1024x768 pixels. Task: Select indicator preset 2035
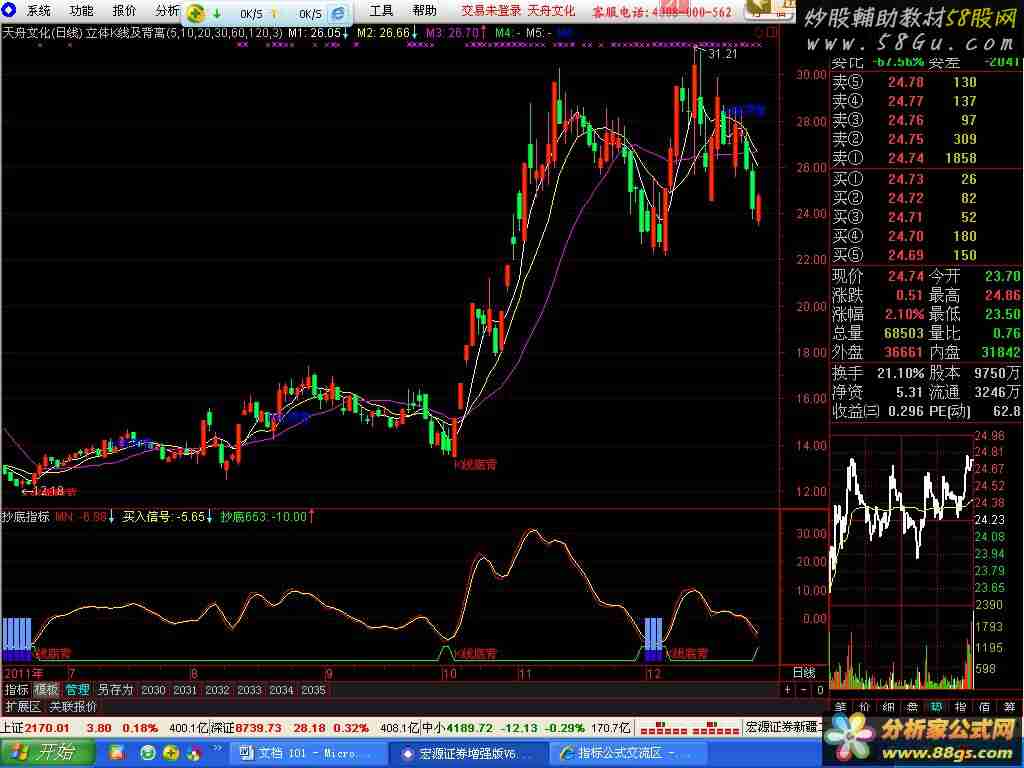point(313,690)
